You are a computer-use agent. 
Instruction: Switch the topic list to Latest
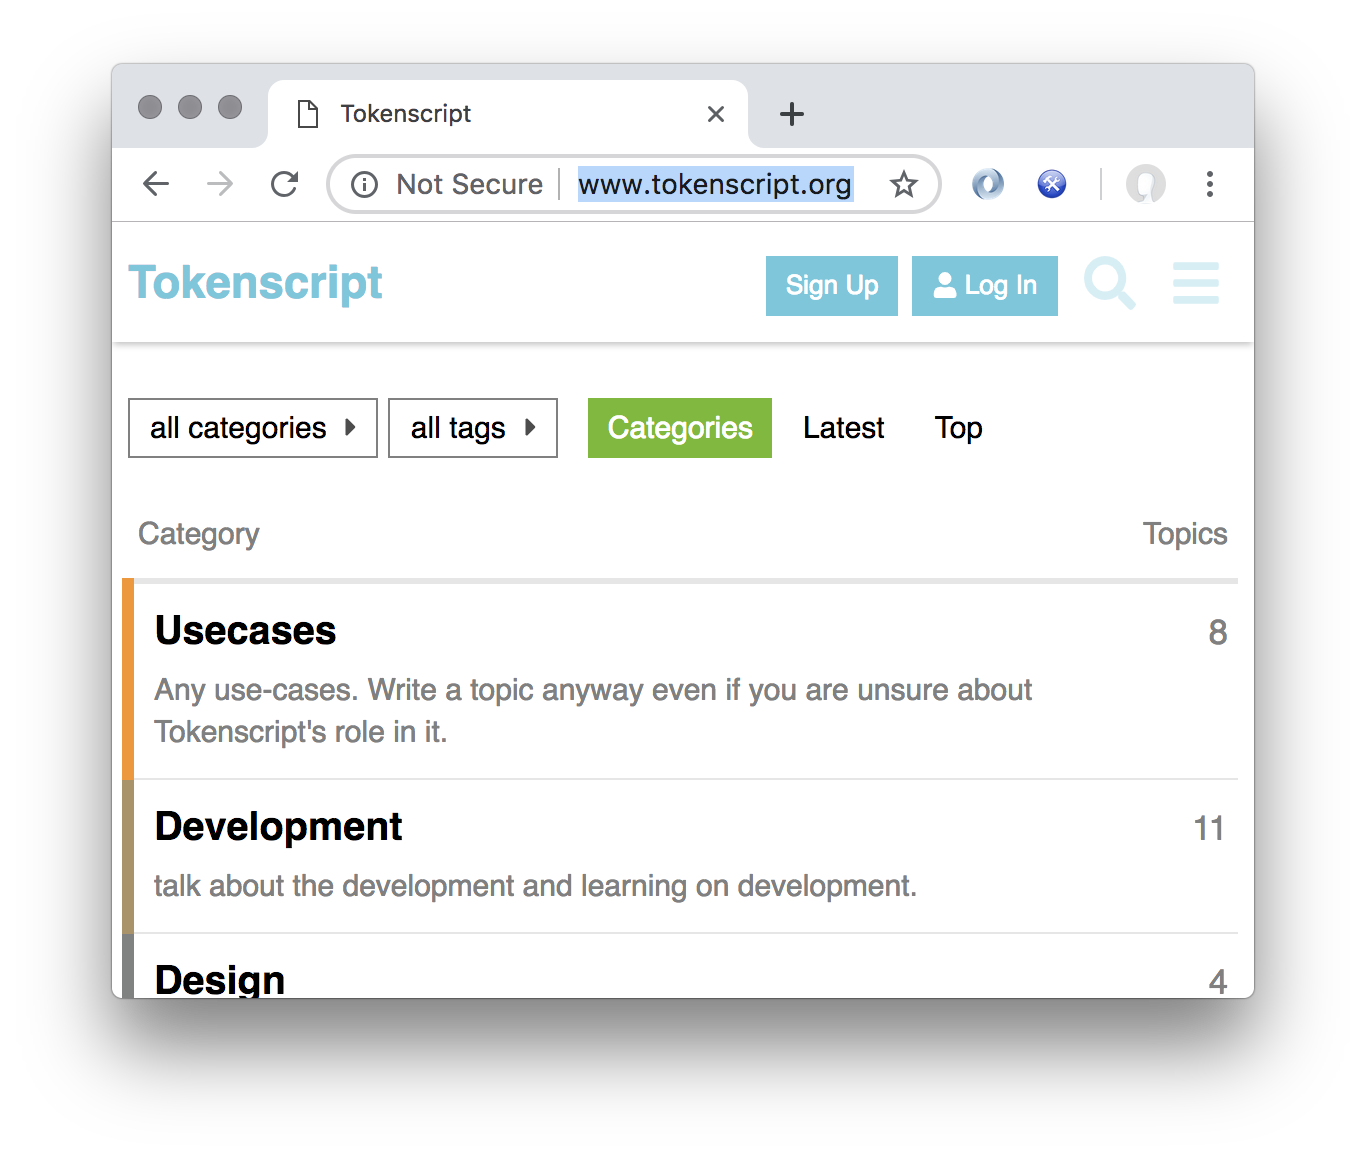843,428
